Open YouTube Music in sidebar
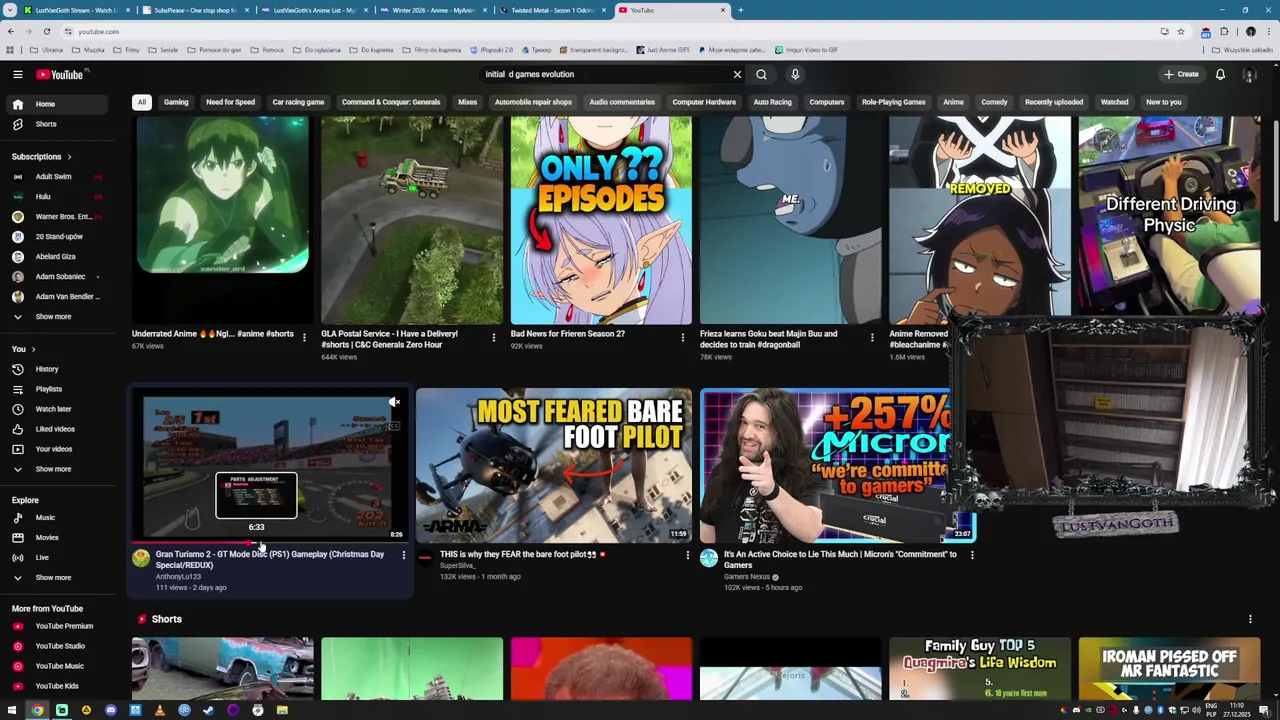The image size is (1280, 720). (x=56, y=666)
